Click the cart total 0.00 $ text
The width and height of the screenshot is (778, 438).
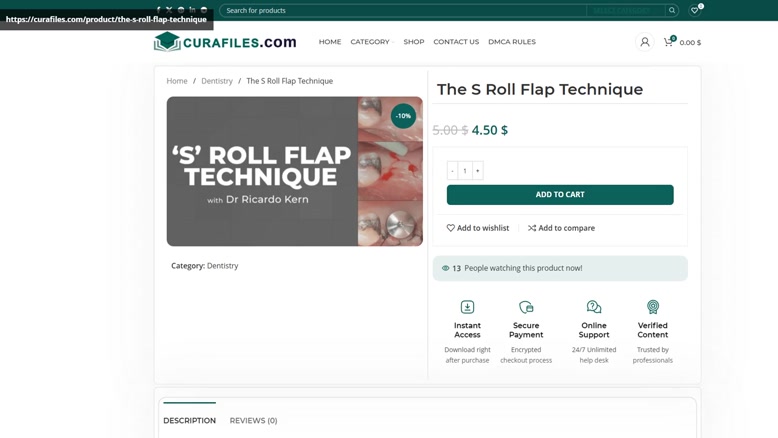click(690, 43)
